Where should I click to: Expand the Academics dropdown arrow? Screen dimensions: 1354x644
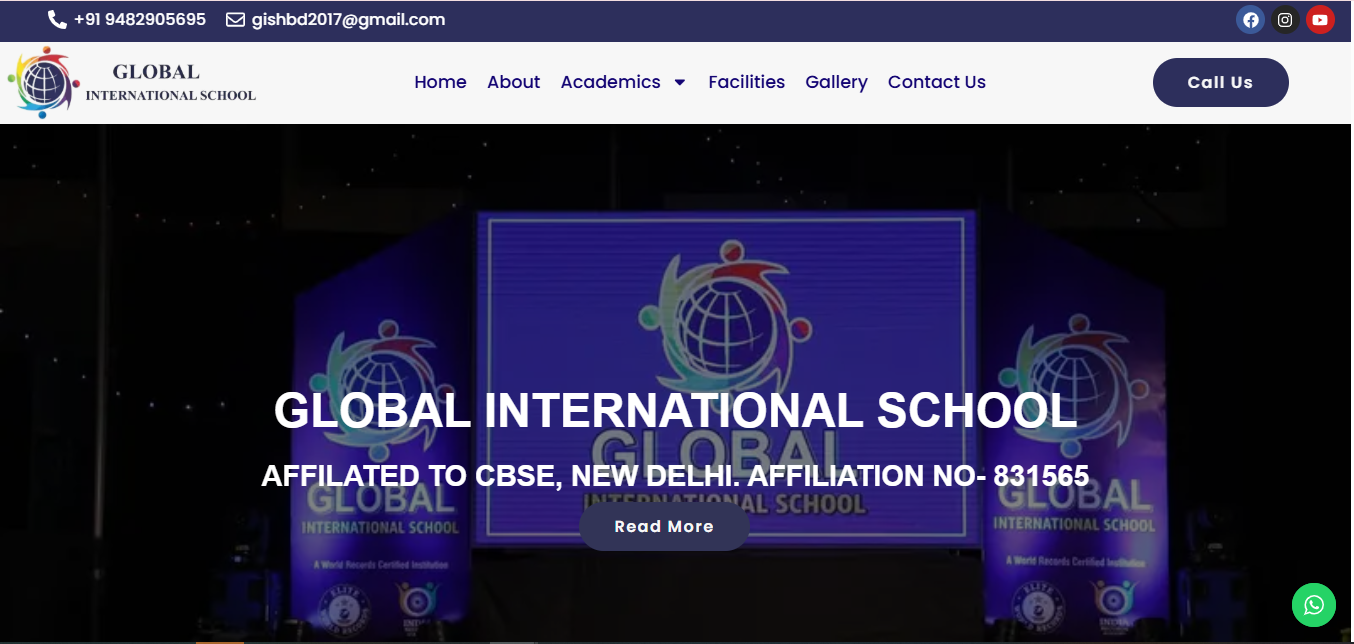coord(680,82)
